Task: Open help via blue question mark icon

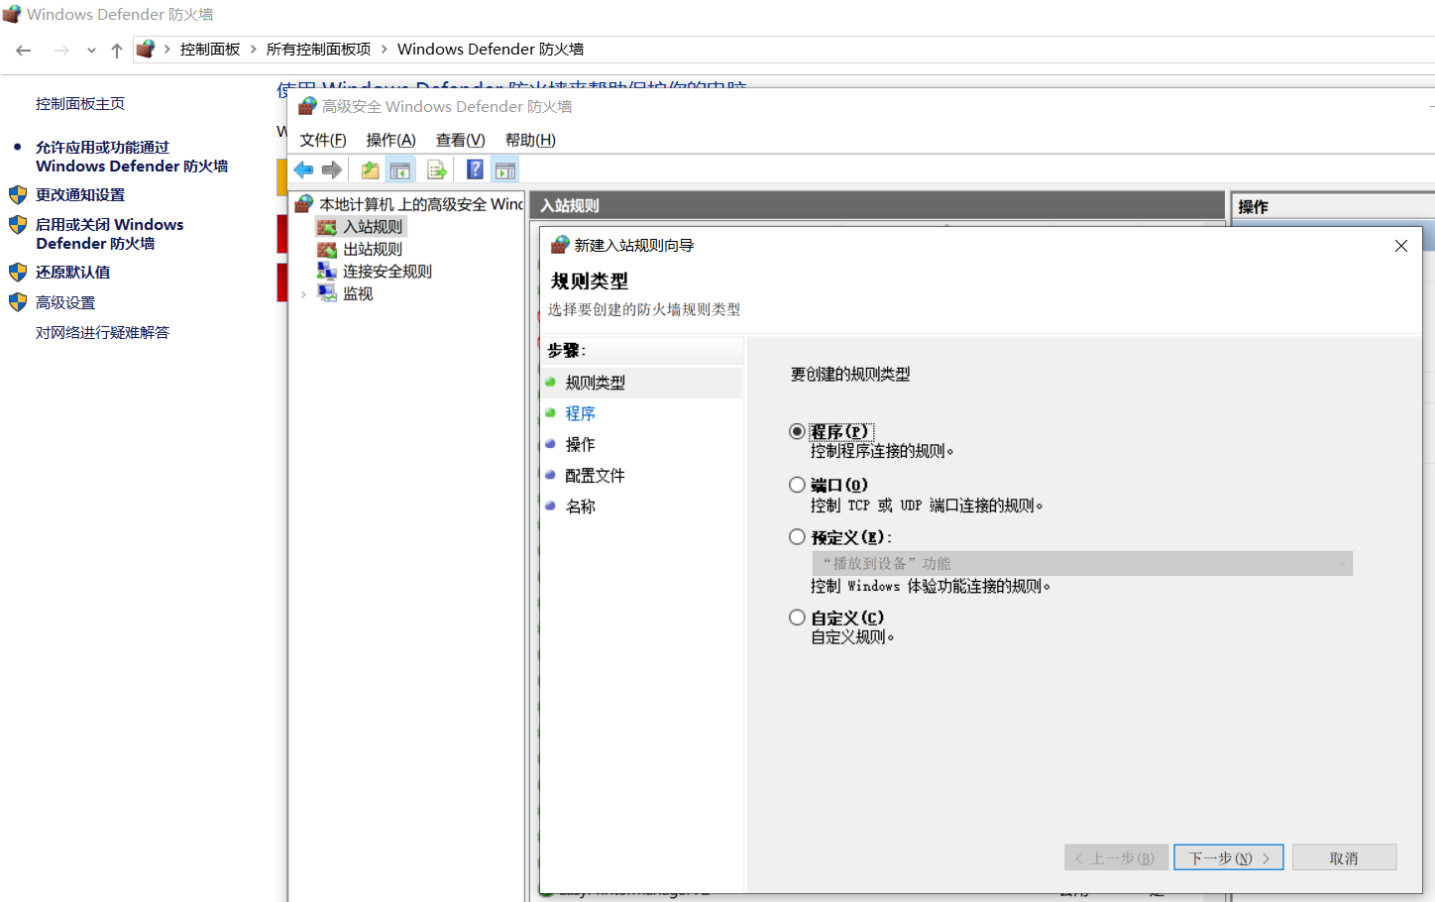Action: (475, 170)
